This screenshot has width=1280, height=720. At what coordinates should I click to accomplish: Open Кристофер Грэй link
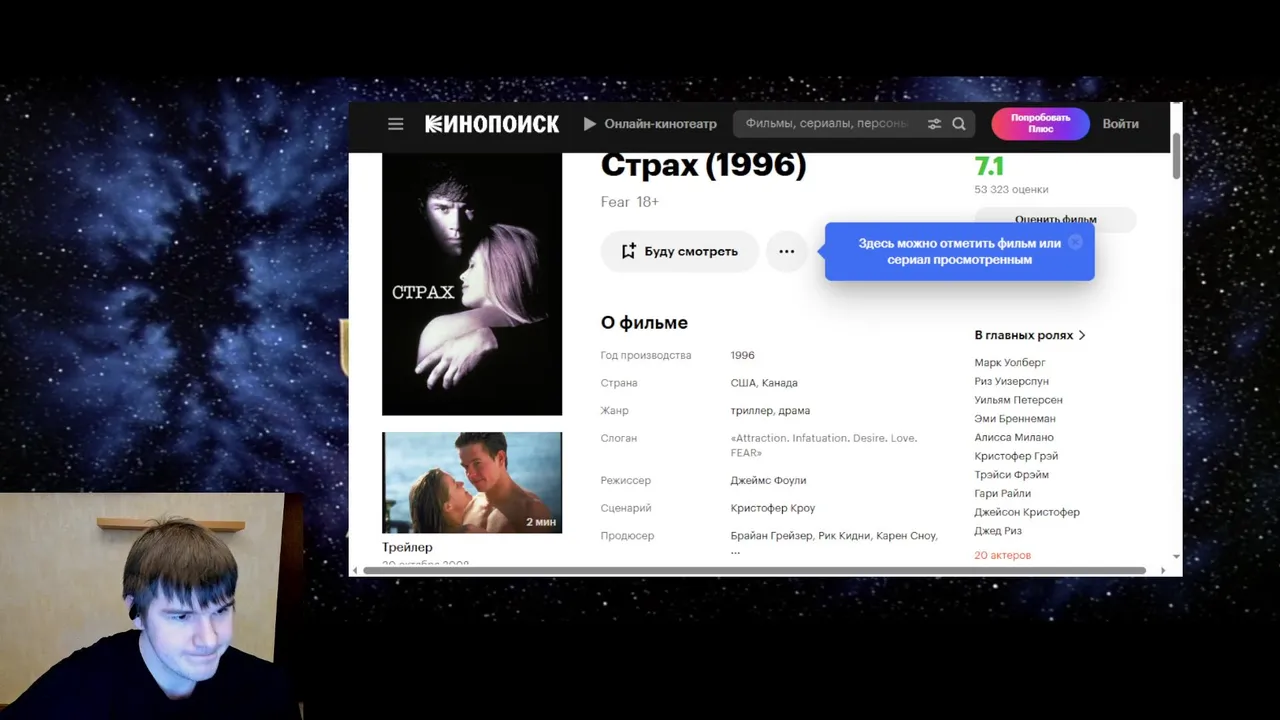tap(1016, 456)
